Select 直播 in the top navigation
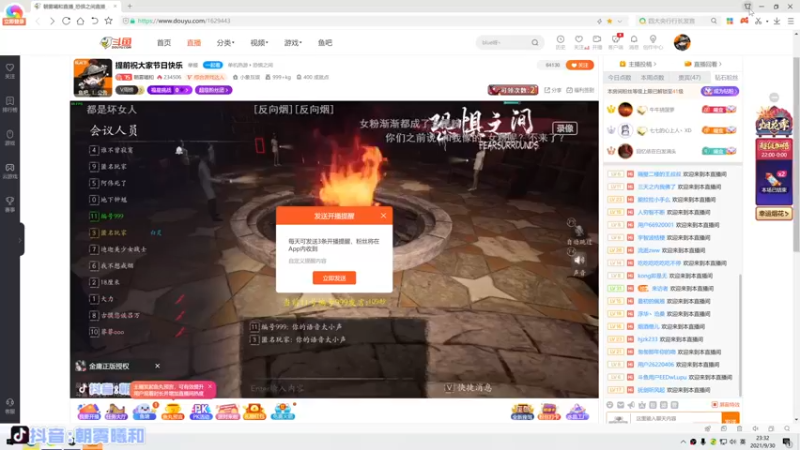 click(x=194, y=43)
